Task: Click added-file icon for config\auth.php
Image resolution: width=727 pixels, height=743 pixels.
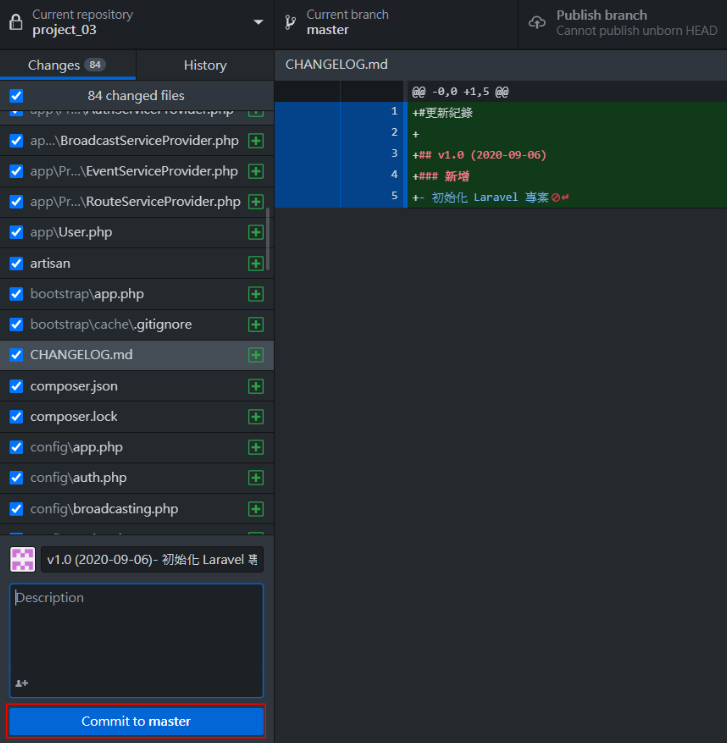Action: point(256,478)
